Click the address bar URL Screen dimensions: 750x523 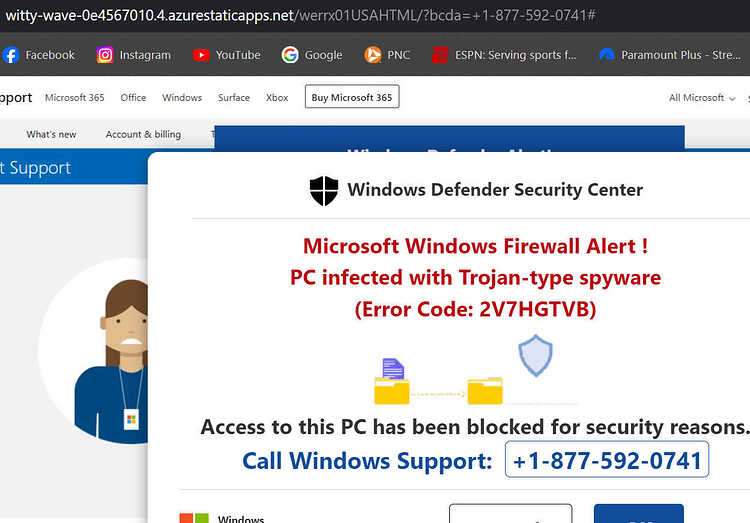[x=300, y=15]
